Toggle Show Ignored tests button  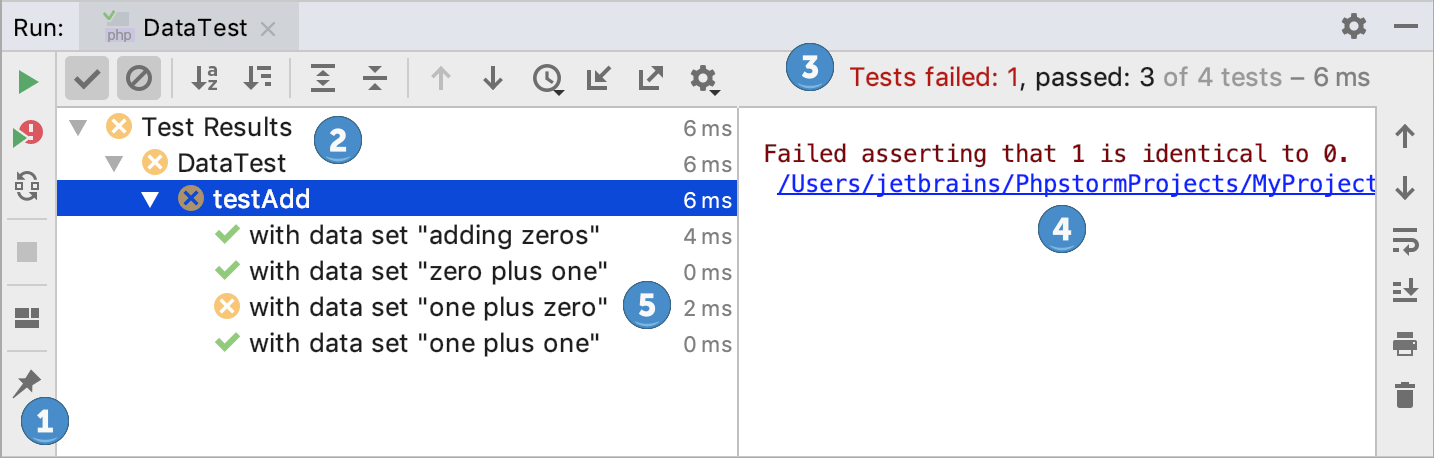[141, 78]
